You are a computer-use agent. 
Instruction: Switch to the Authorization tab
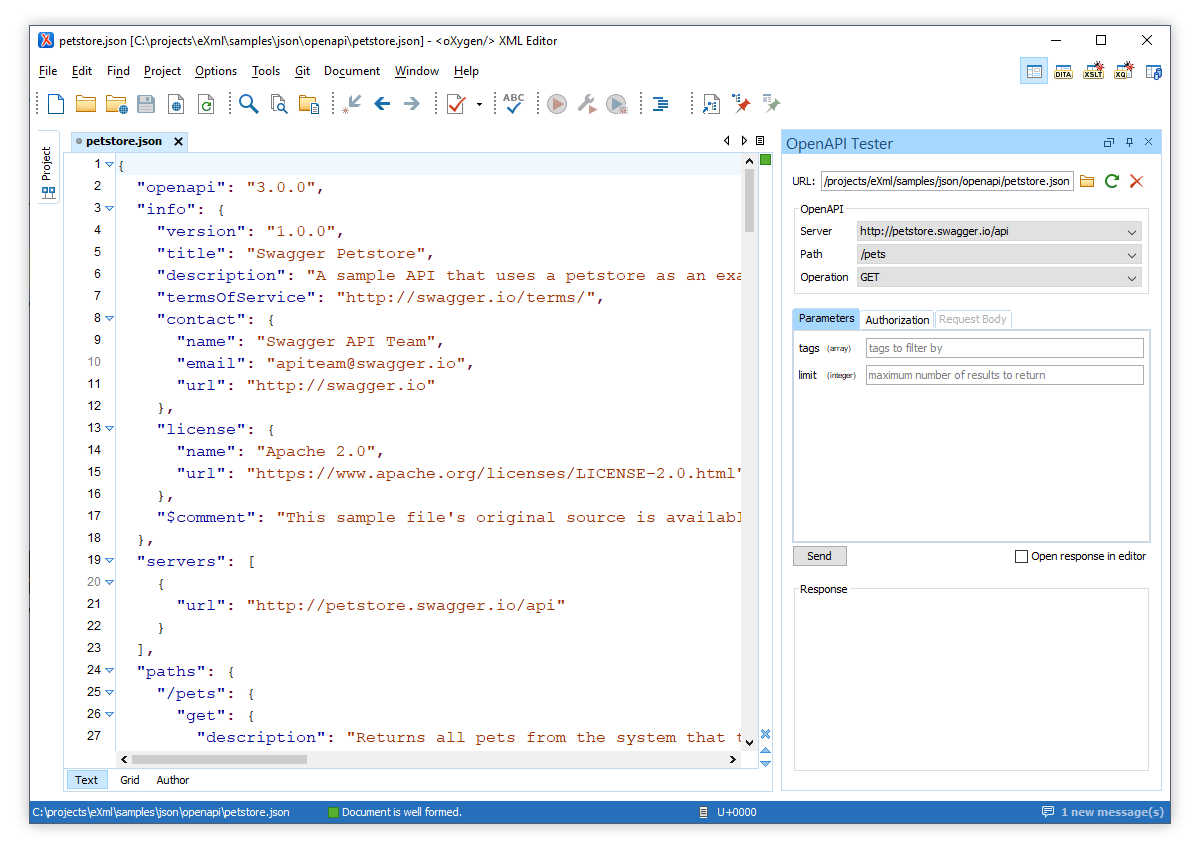tap(897, 320)
